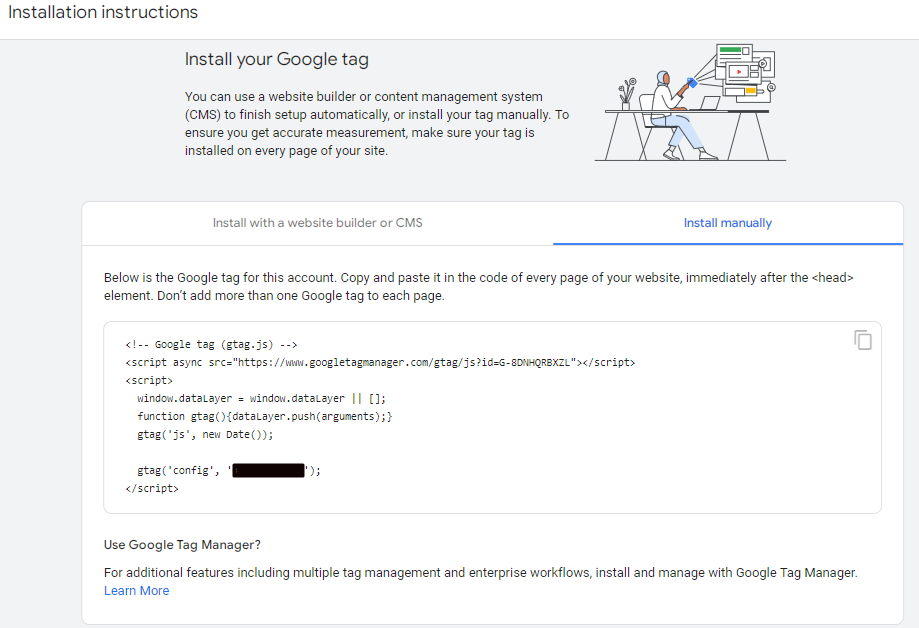Click the Google tag (gtag.js) comment line
919x628 pixels.
click(x=211, y=344)
